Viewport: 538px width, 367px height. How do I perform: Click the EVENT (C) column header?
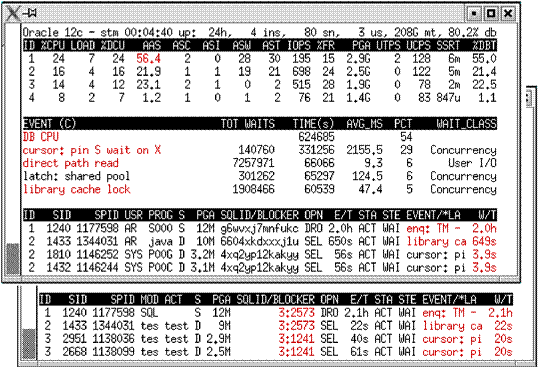coord(49,124)
